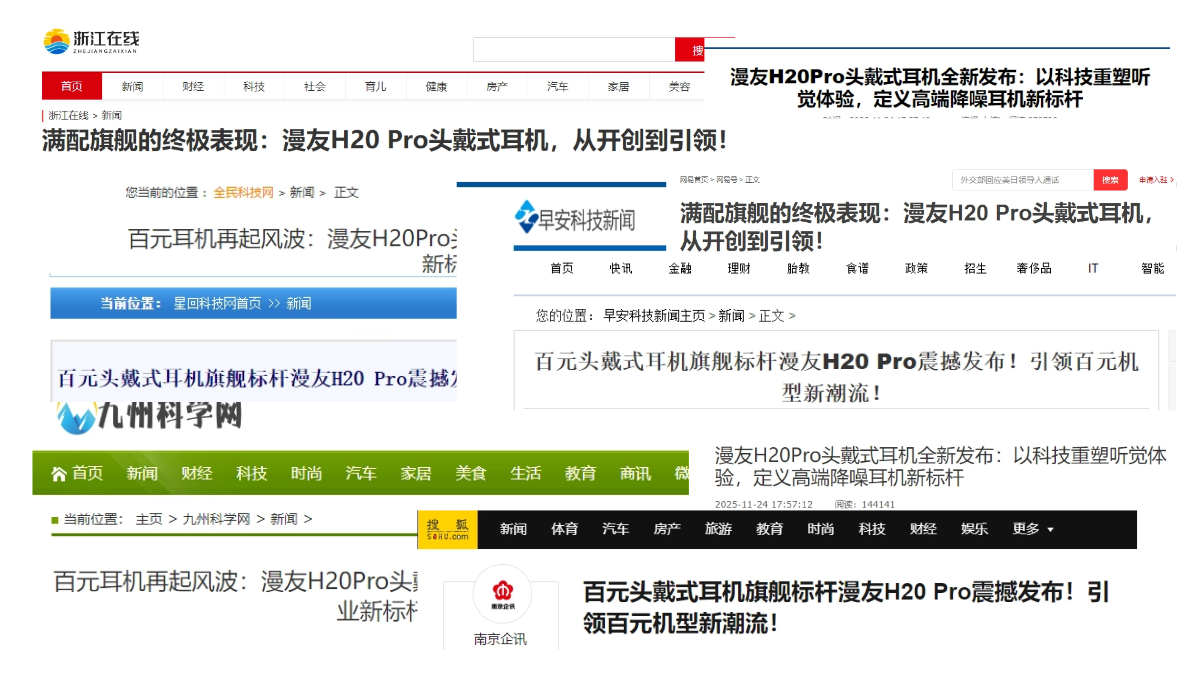The width and height of the screenshot is (1200, 675).
Task: Click the 南京企讯 name under the avatar
Action: pos(500,639)
